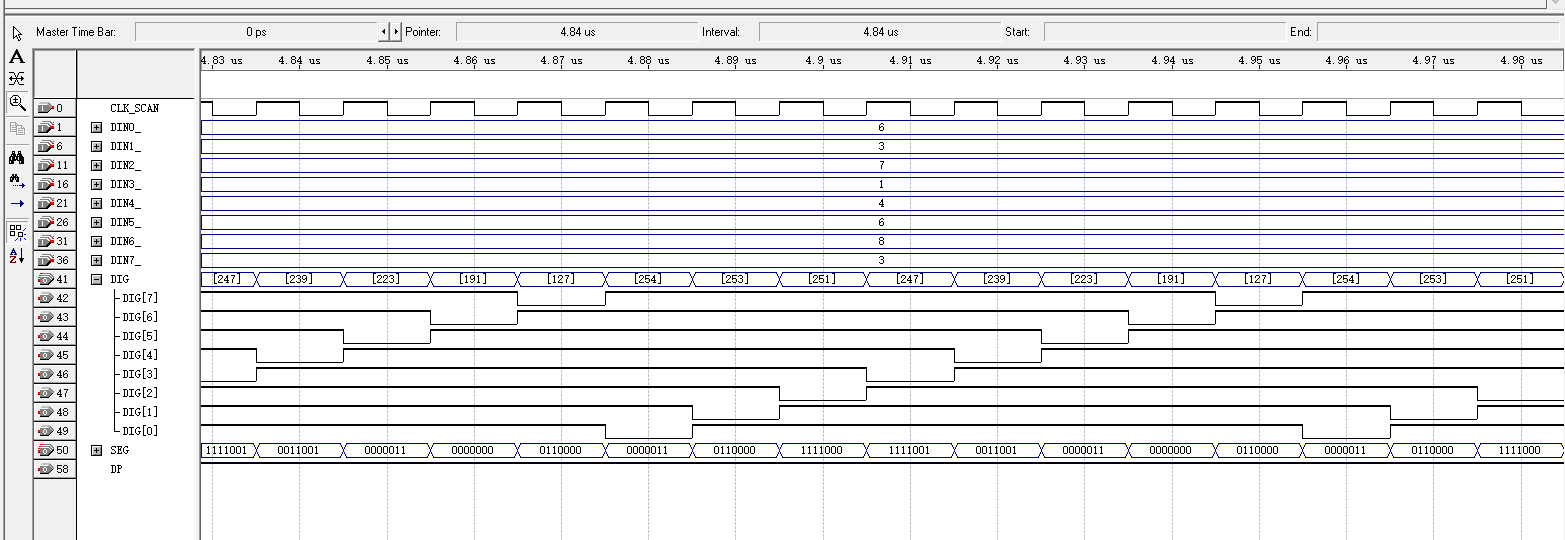This screenshot has width=1565, height=540.
Task: Select the DIG[1] signal name
Action: 140,412
